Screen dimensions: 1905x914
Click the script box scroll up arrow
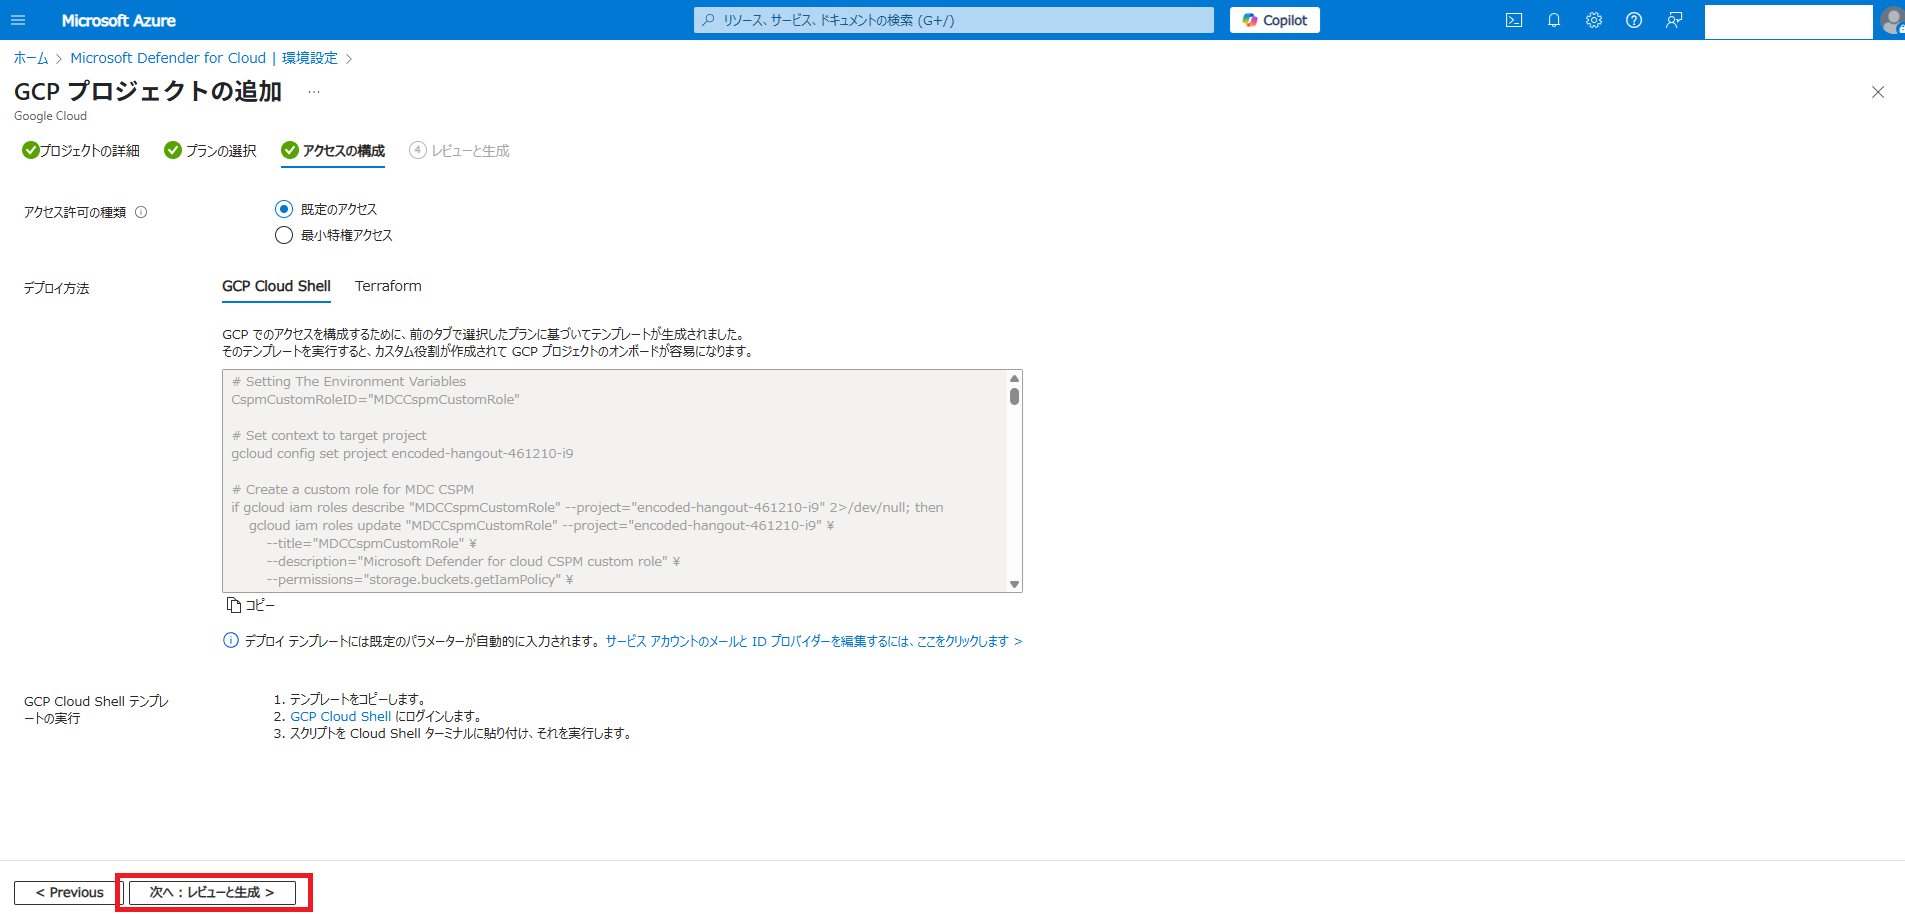coord(1014,378)
